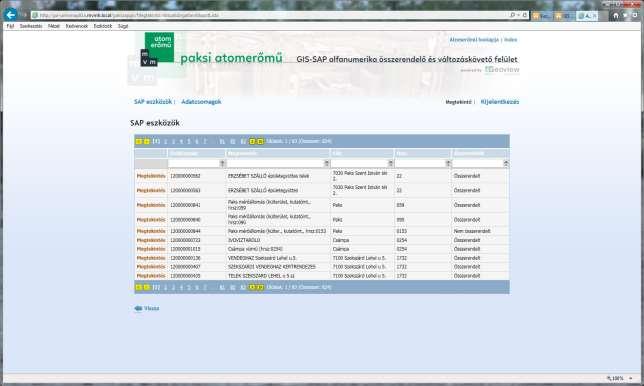Viewport: 644px width, 386px height.
Task: Click the browser address bar
Action: (x=271, y=15)
